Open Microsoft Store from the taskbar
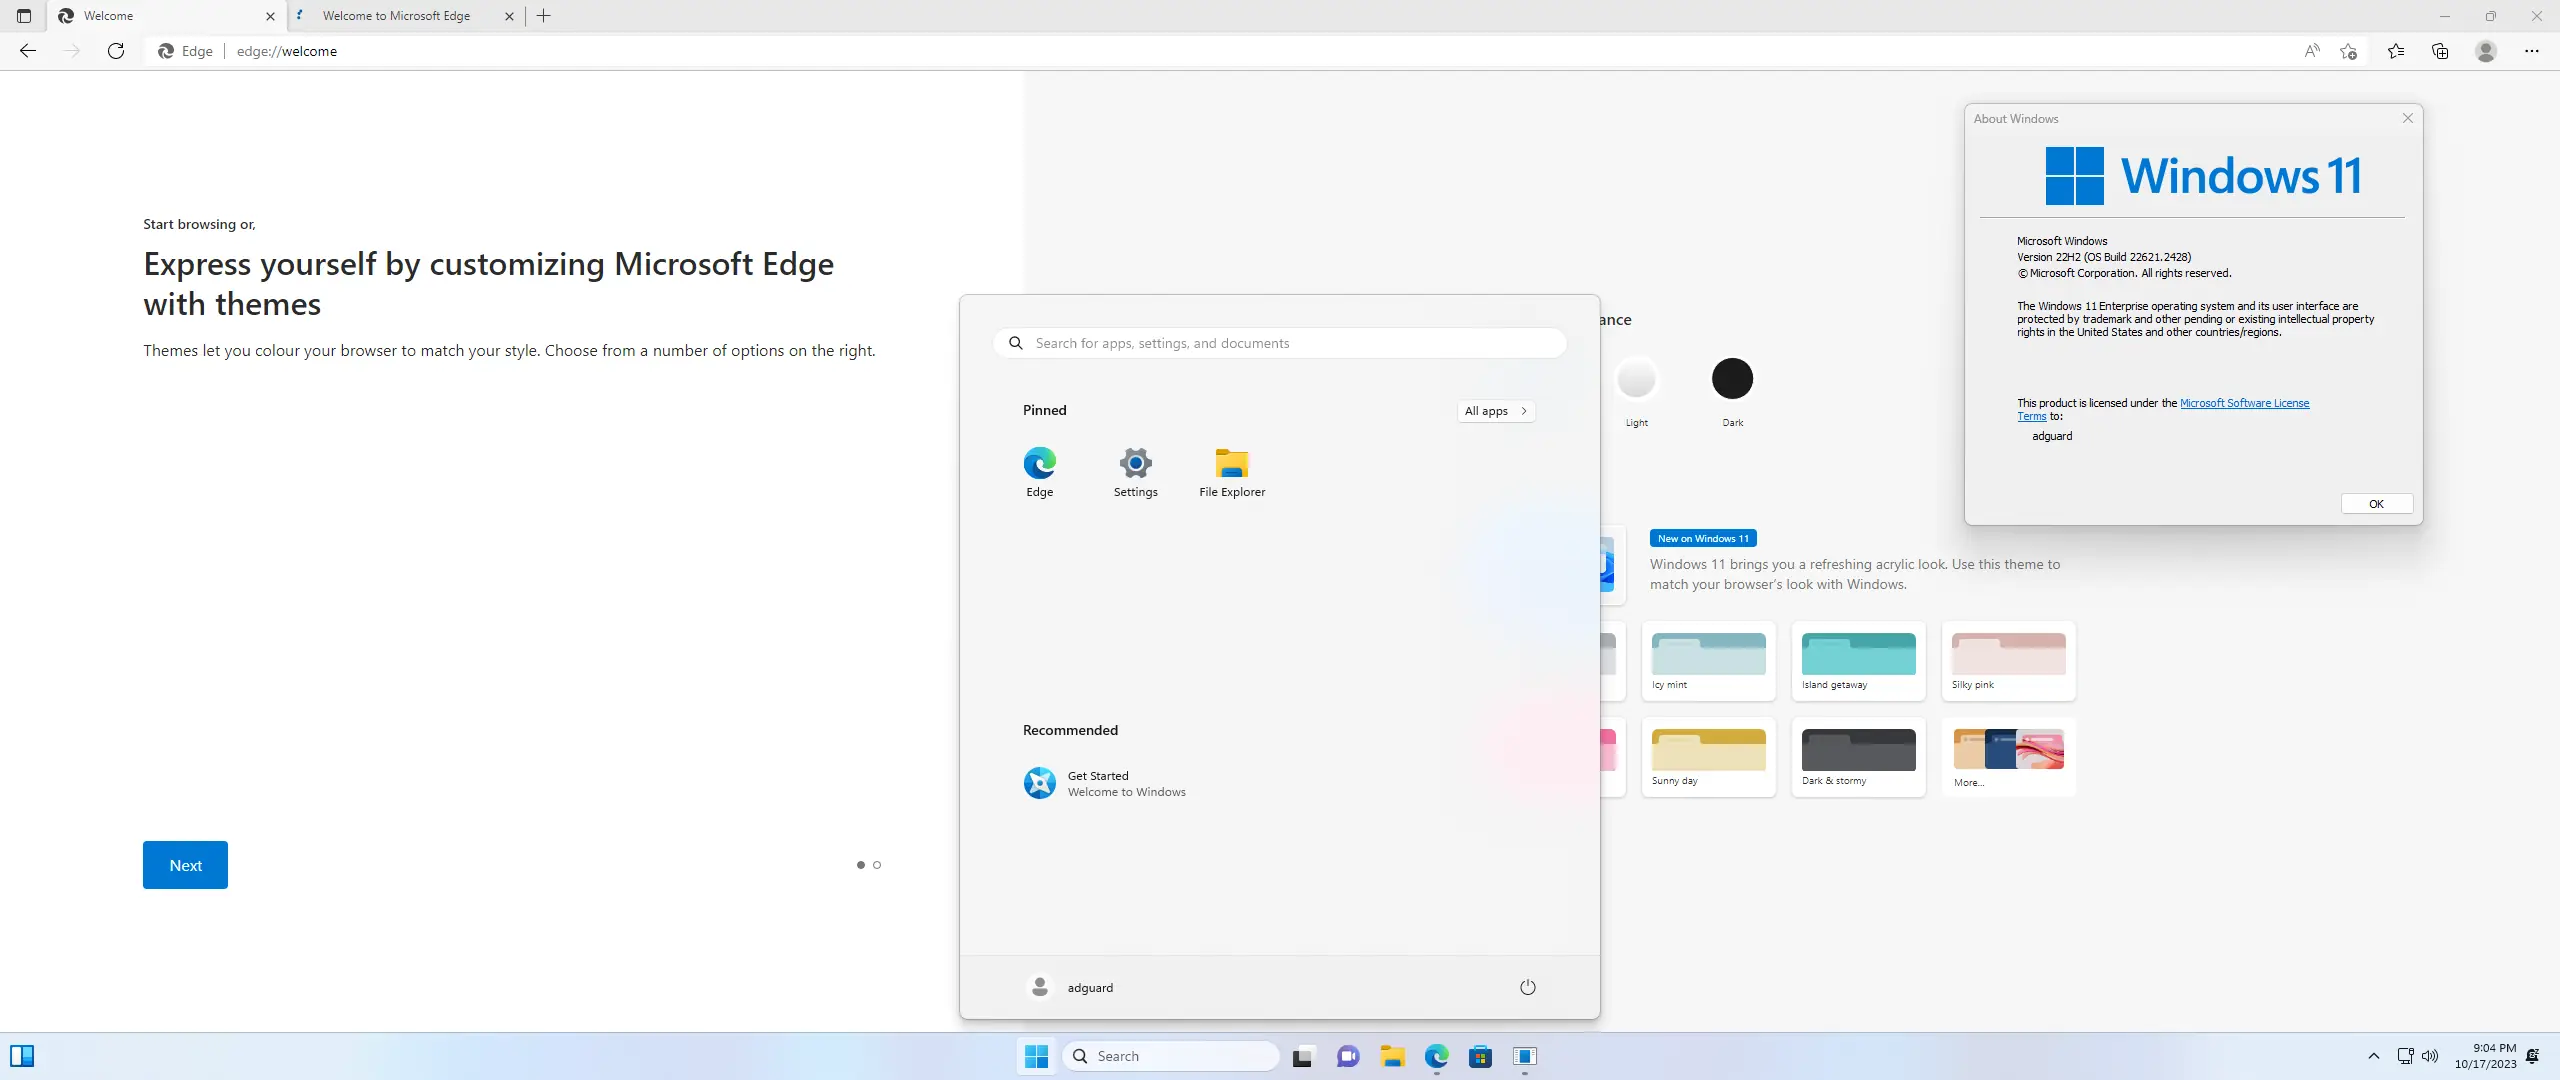Viewport: 2560px width, 1080px height. (x=1480, y=1056)
